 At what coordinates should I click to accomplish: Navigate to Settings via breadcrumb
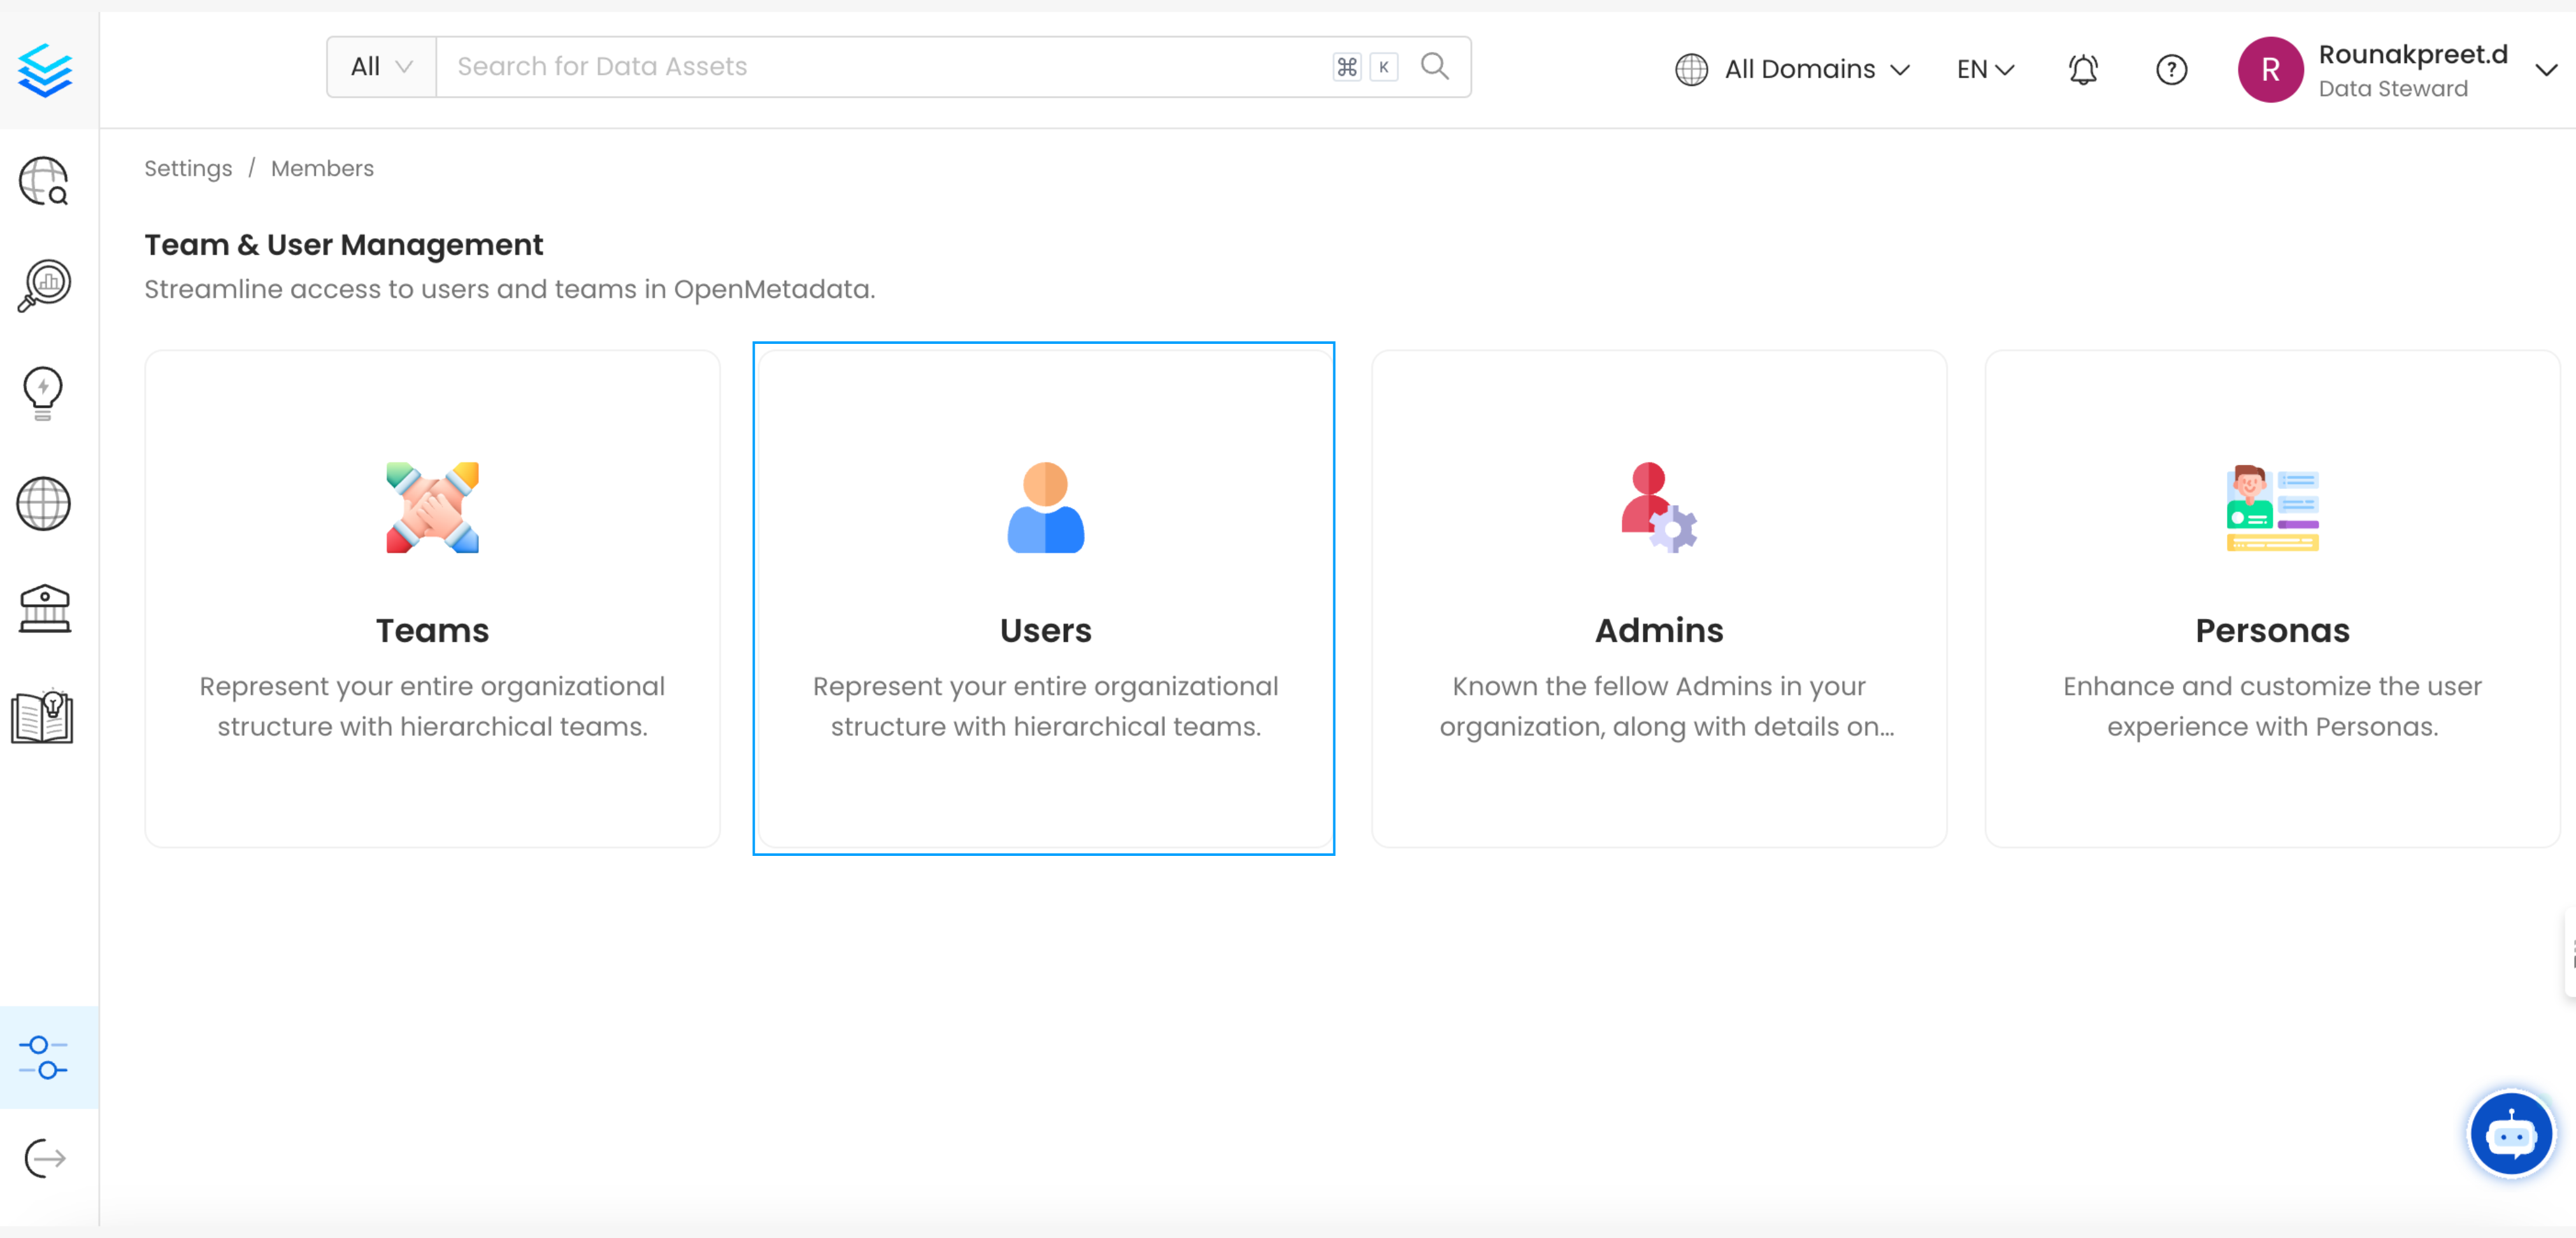click(x=188, y=168)
